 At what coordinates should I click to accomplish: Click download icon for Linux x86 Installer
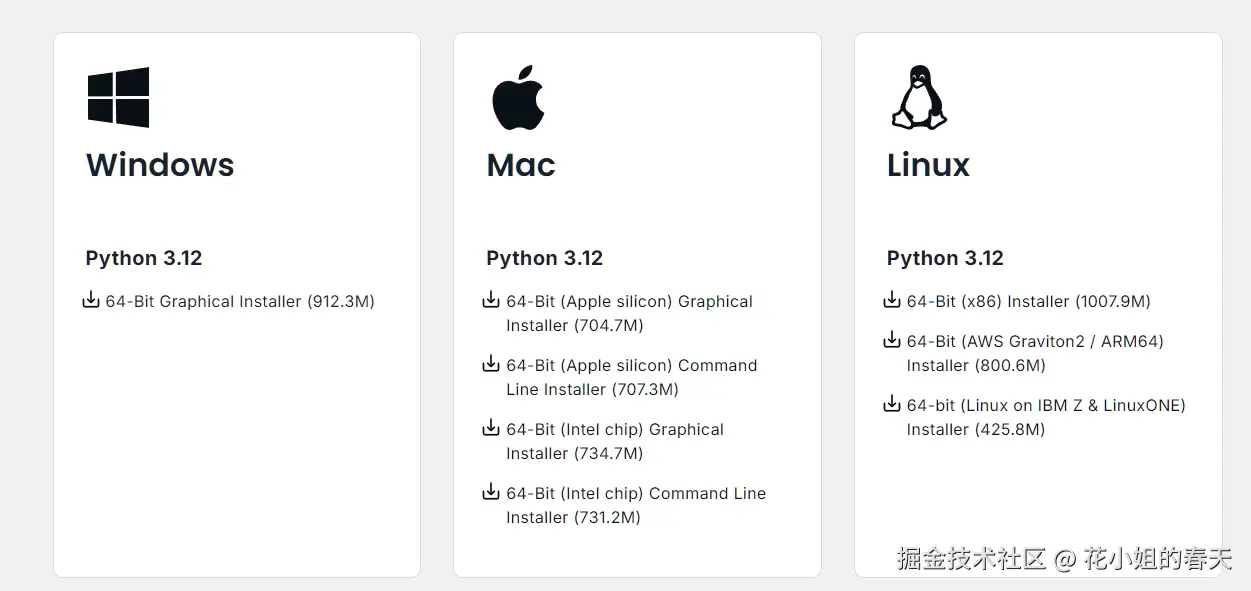pyautogui.click(x=892, y=300)
